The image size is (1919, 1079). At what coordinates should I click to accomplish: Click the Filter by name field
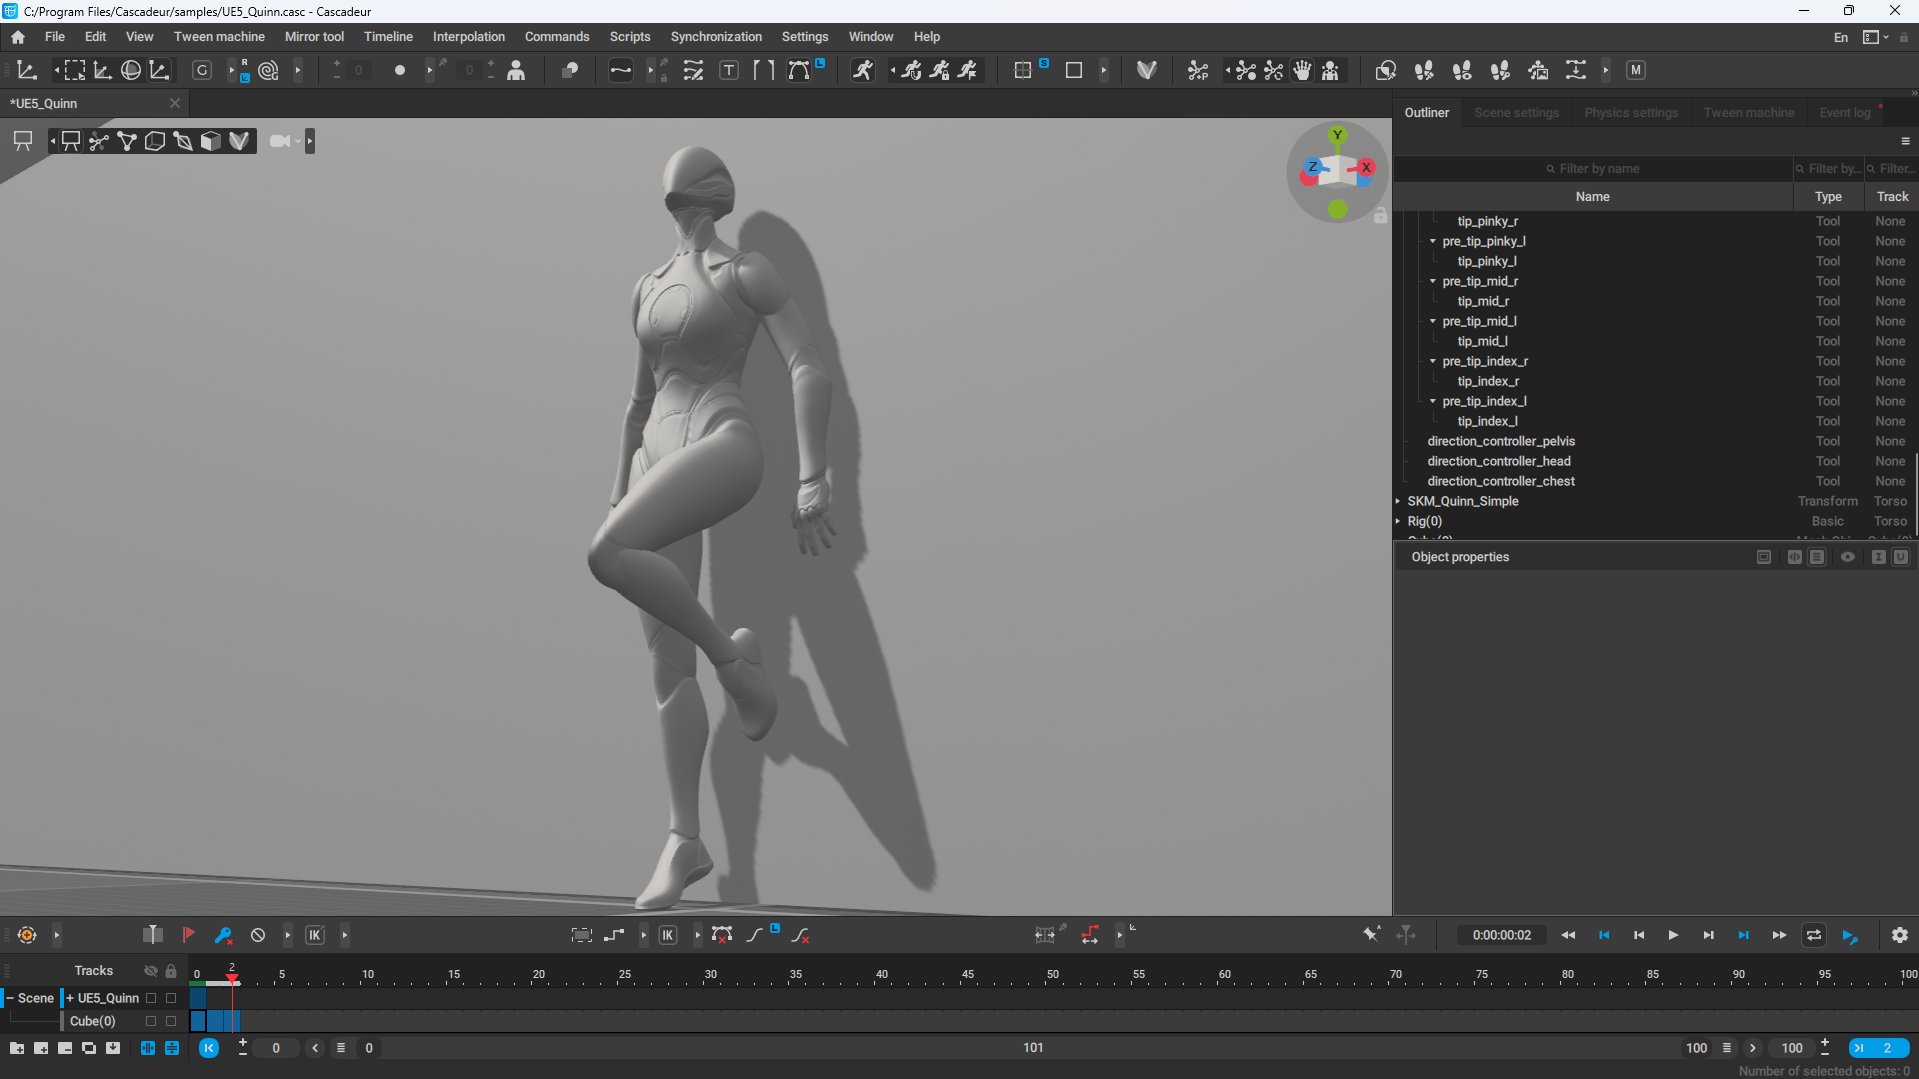pyautogui.click(x=1593, y=169)
